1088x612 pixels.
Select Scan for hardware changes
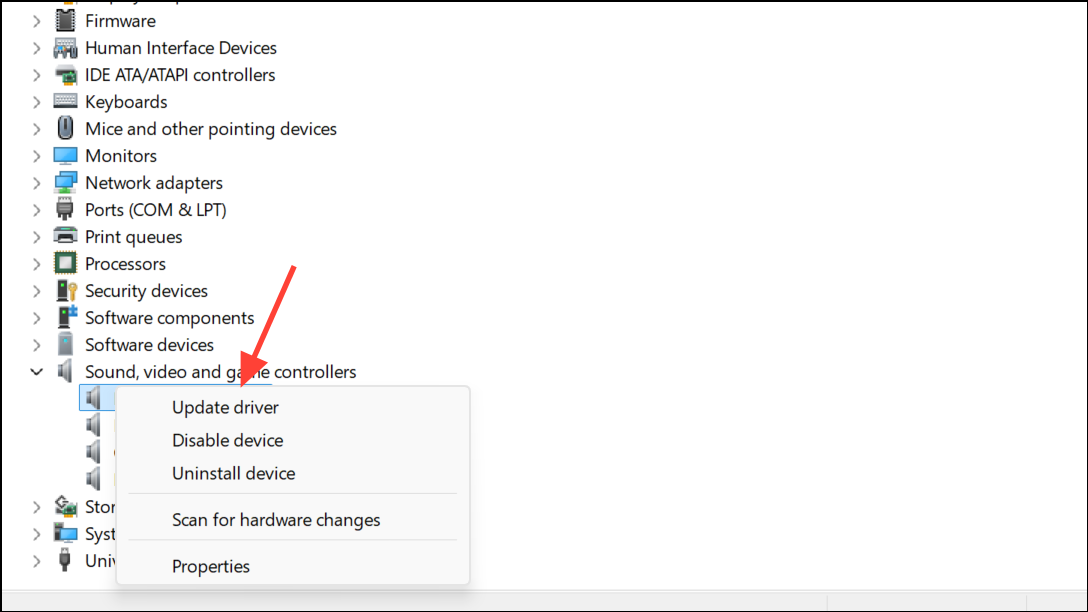coord(276,520)
